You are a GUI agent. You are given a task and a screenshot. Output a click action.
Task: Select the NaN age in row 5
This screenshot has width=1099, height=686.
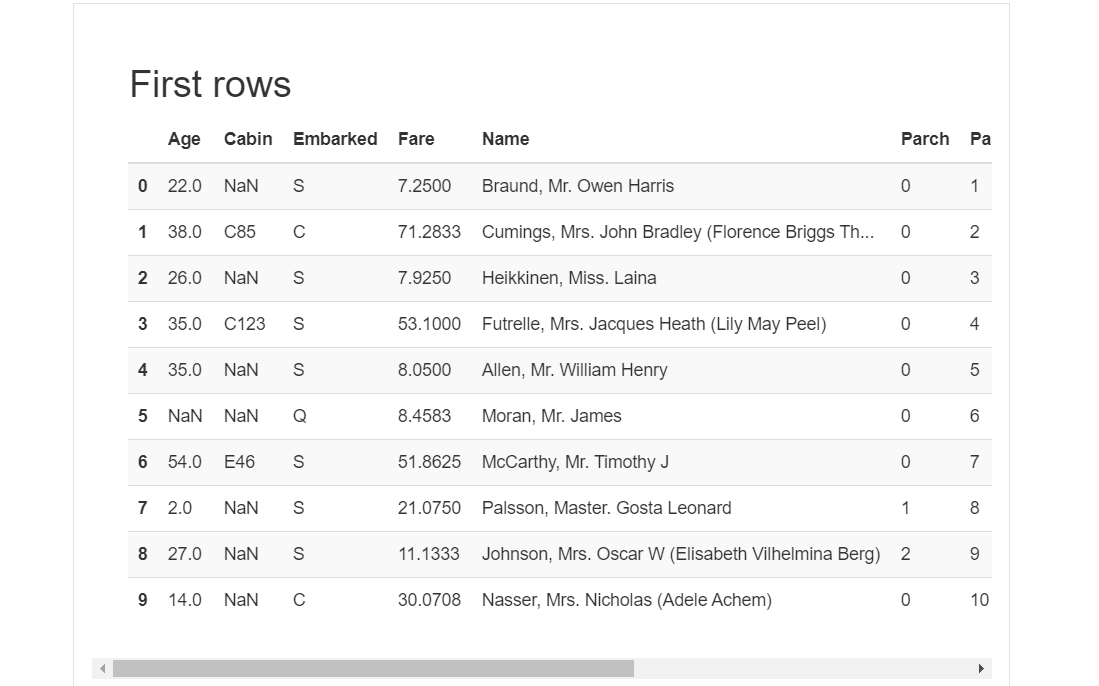click(184, 416)
